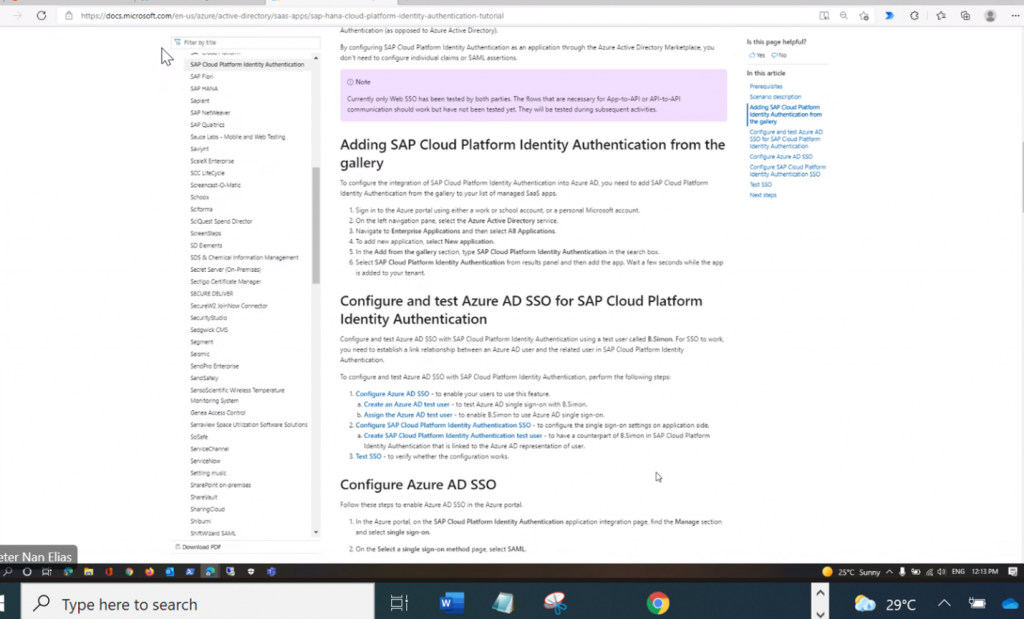This screenshot has width=1024, height=619.
Task: Open the SAP Fiori sidebar entry
Action: tap(201, 76)
